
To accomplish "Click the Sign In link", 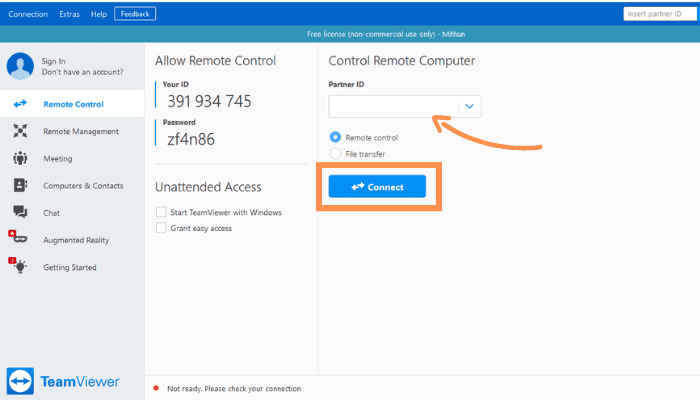I will pos(54,61).
